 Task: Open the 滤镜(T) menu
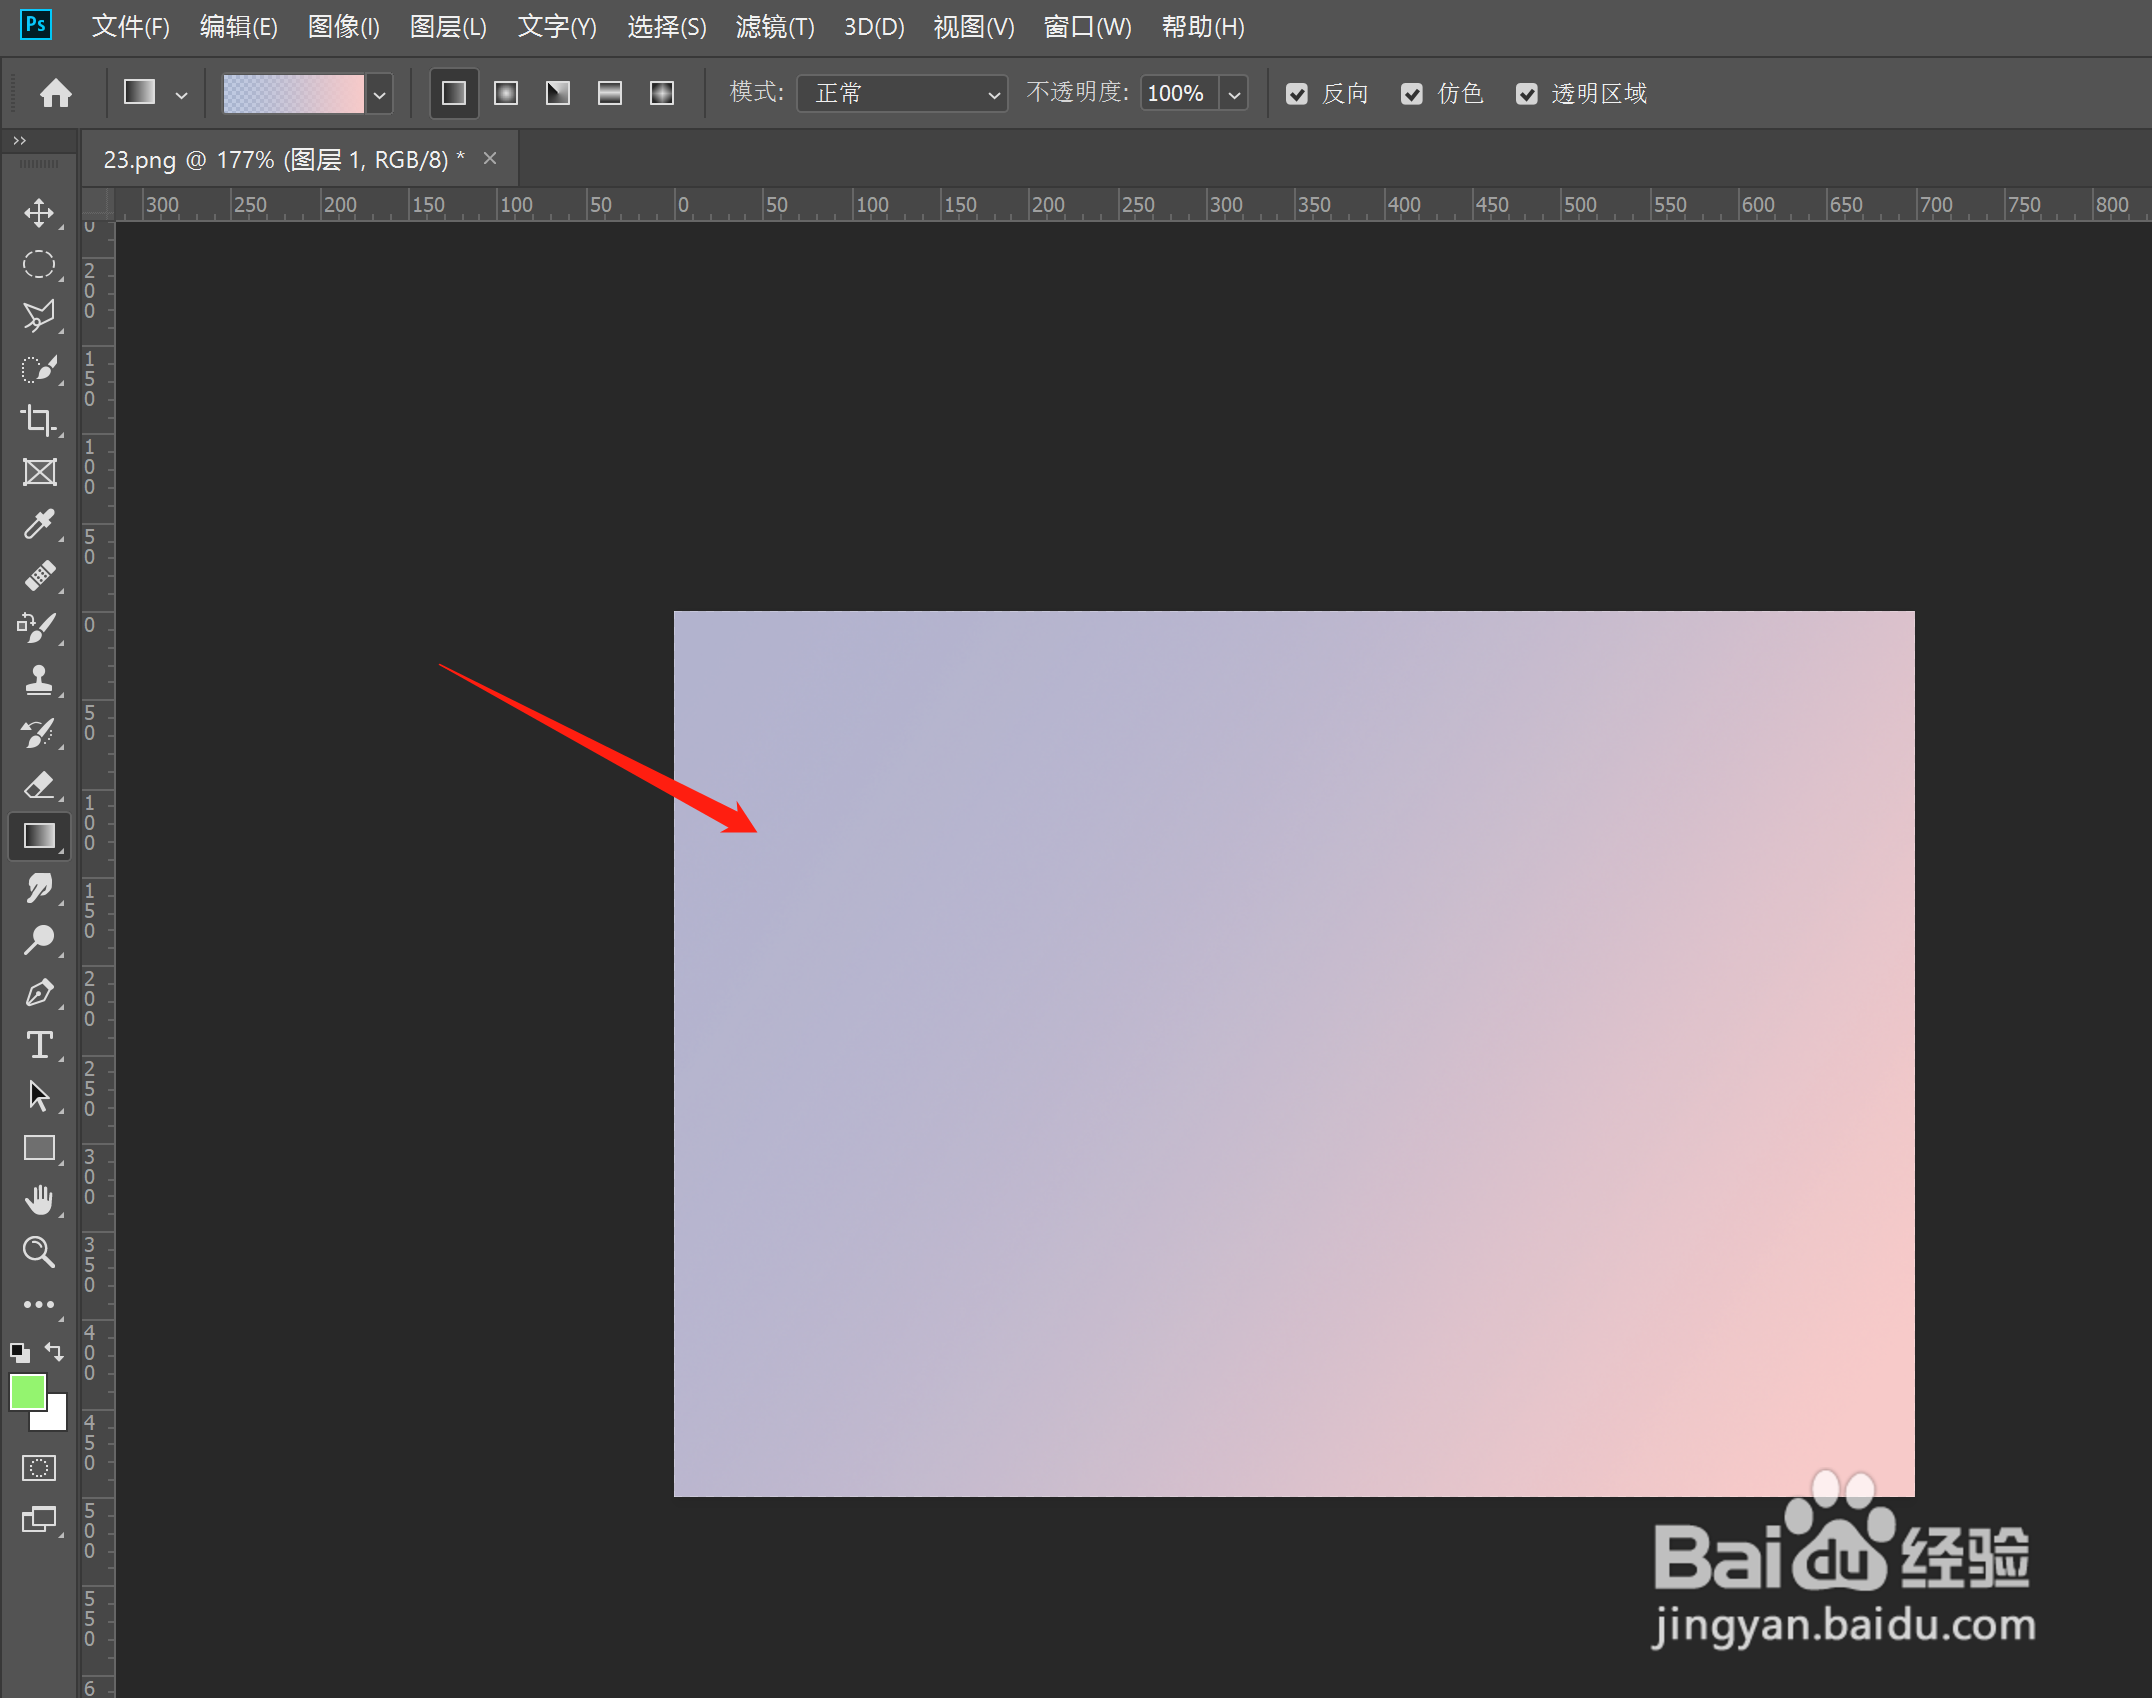pos(775,27)
